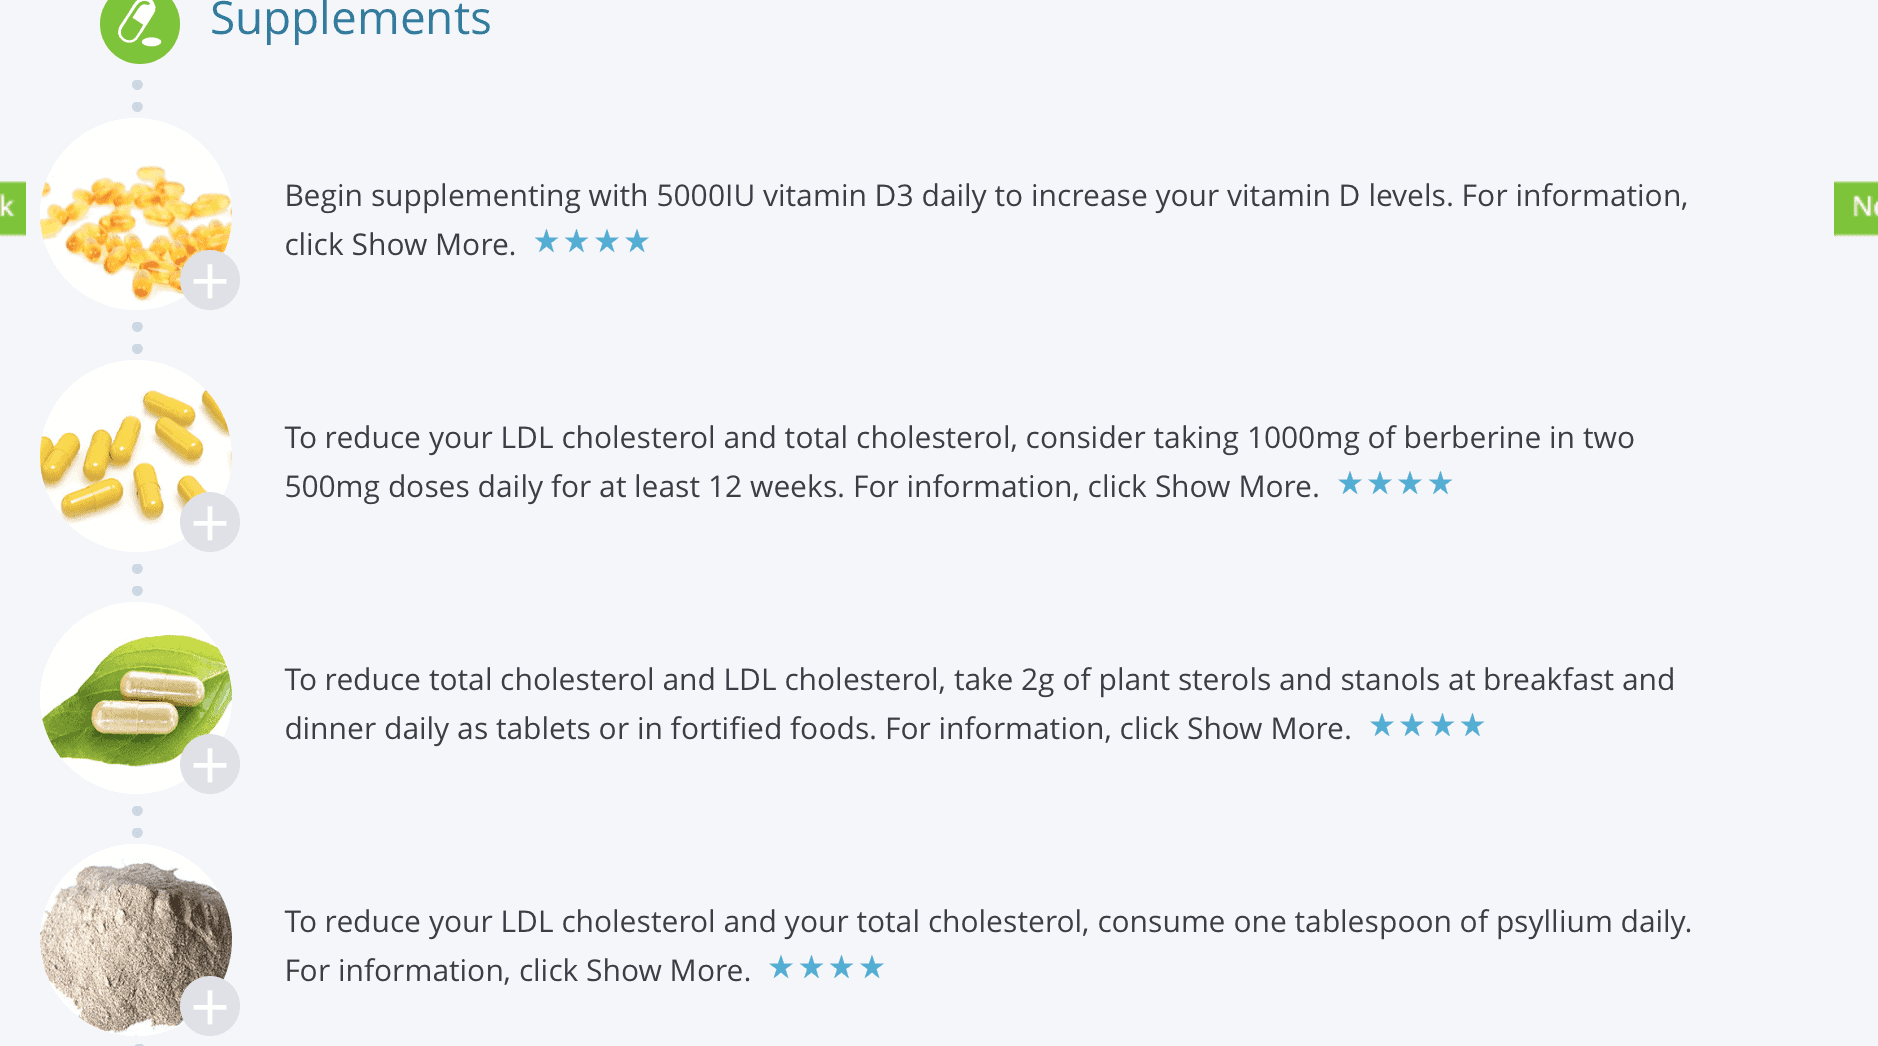Viewport: 1878px width, 1046px height.
Task: Expand the psyllium recommendation plus icon
Action: pos(210,1007)
